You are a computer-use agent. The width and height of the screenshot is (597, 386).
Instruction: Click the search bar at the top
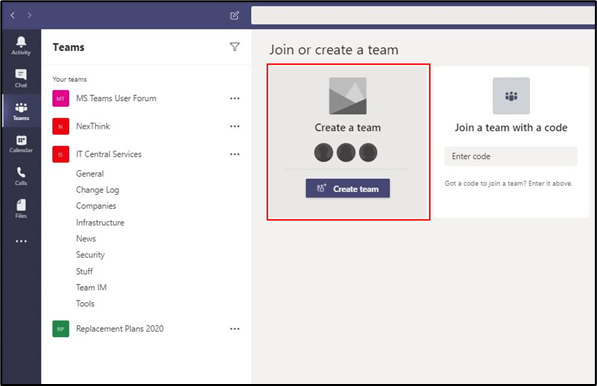point(423,15)
